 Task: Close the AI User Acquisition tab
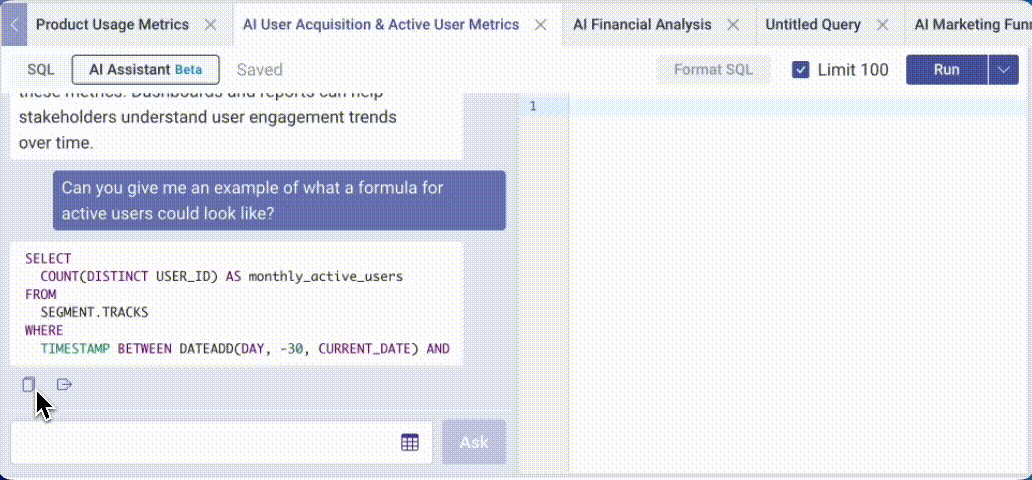coord(541,24)
